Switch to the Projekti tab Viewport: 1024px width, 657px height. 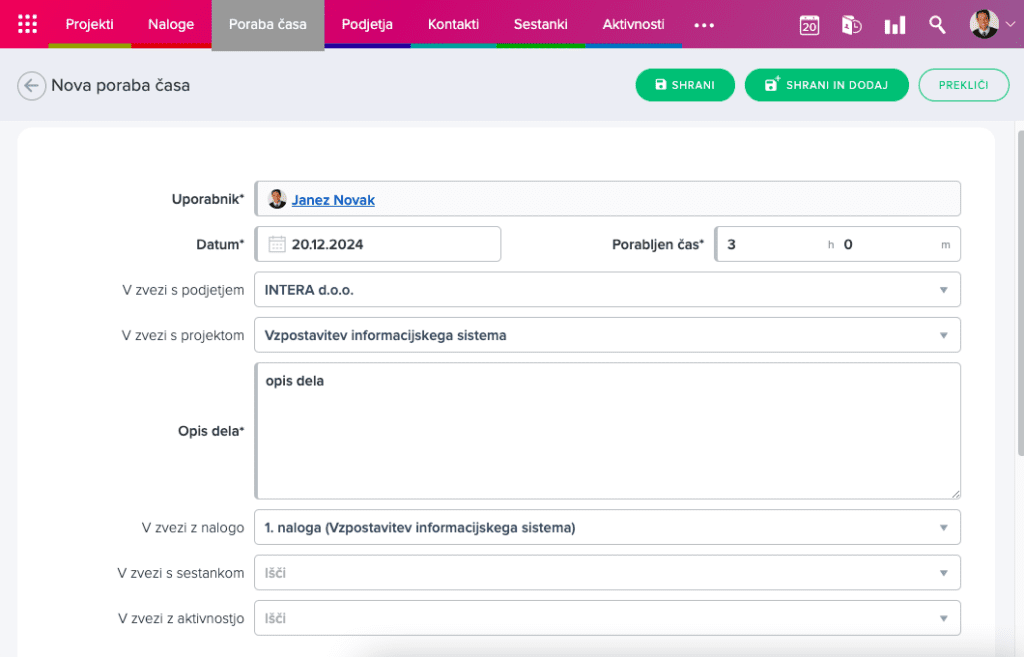tap(89, 24)
